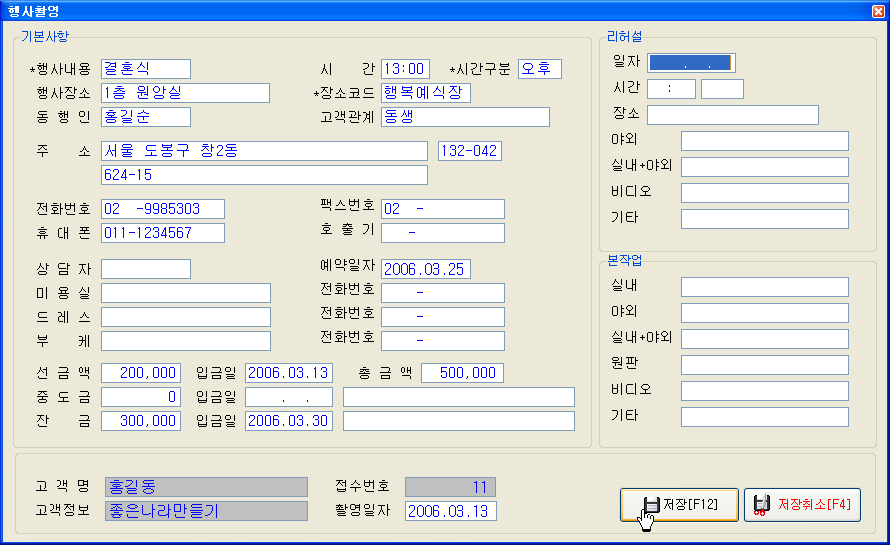Click the 본작업 group title

[x=624, y=260]
